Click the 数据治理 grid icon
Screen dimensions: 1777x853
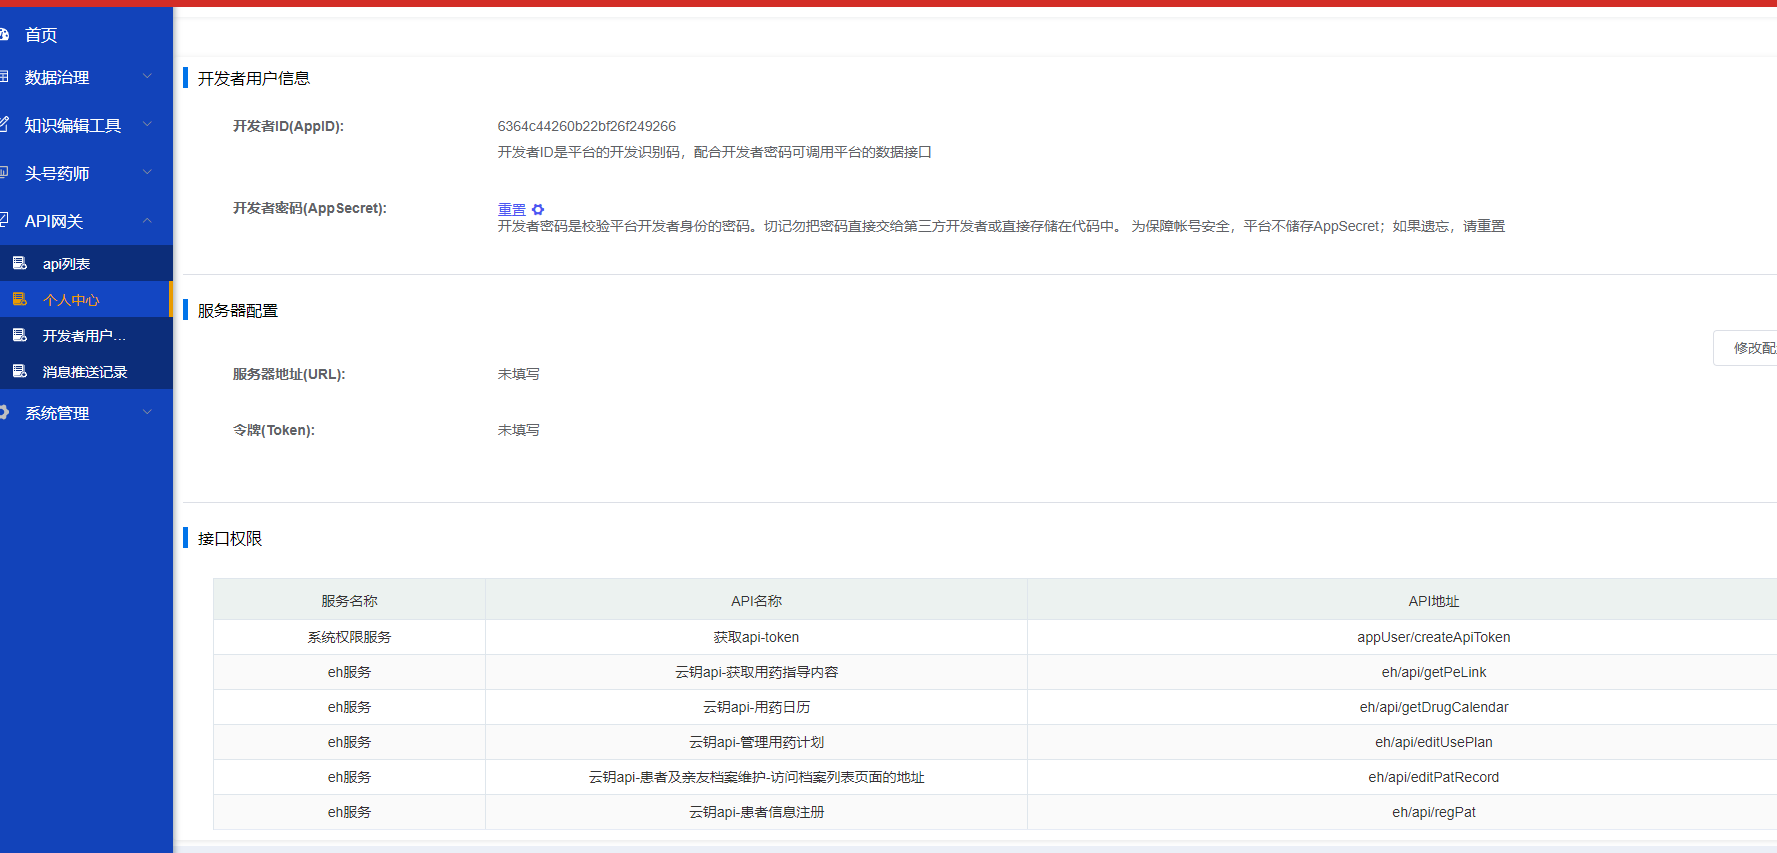3,77
